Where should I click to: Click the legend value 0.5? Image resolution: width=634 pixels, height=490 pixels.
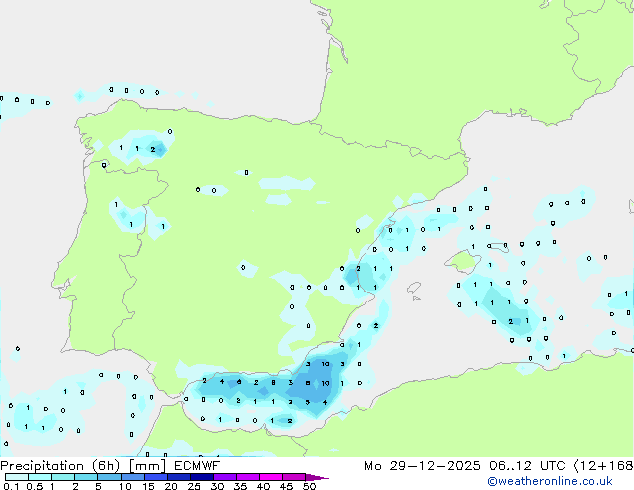tap(34, 486)
